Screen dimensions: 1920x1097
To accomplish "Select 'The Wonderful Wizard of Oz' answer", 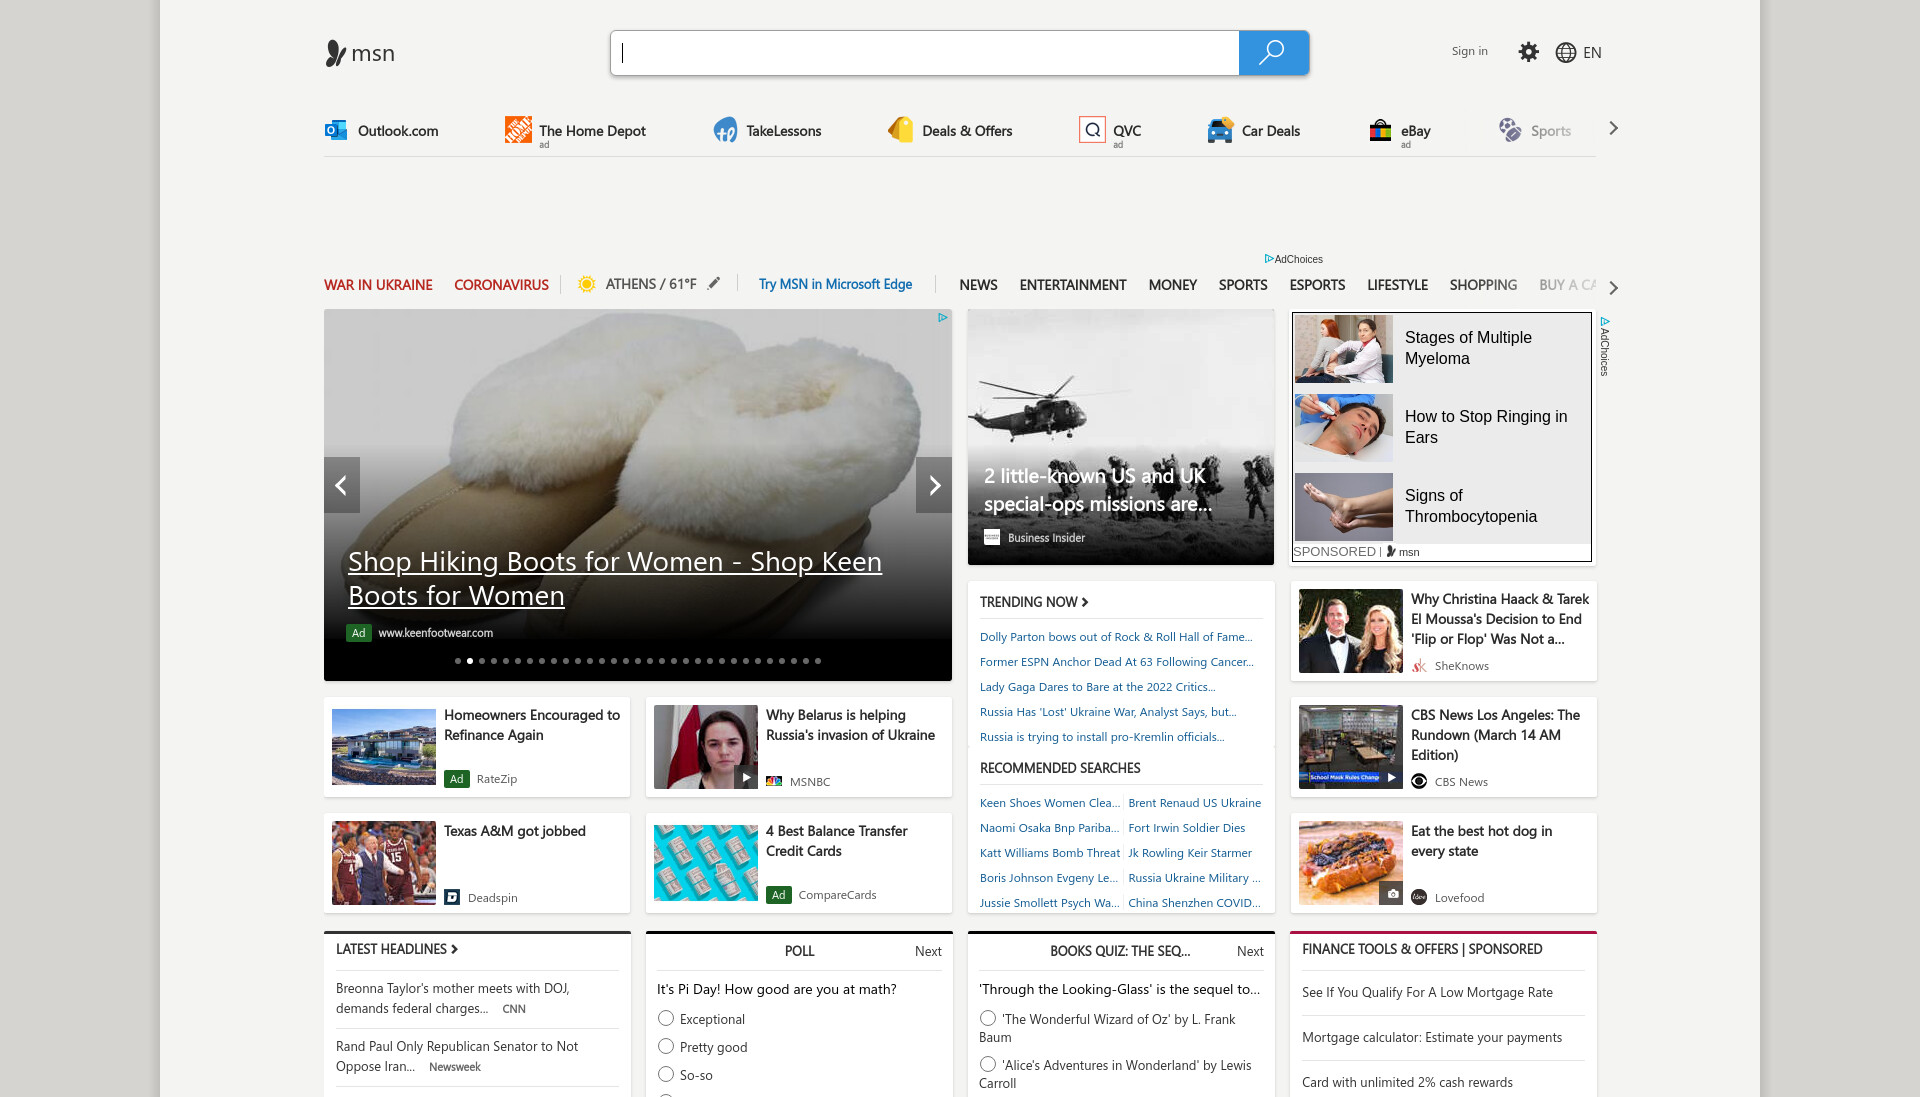I will 988,1018.
